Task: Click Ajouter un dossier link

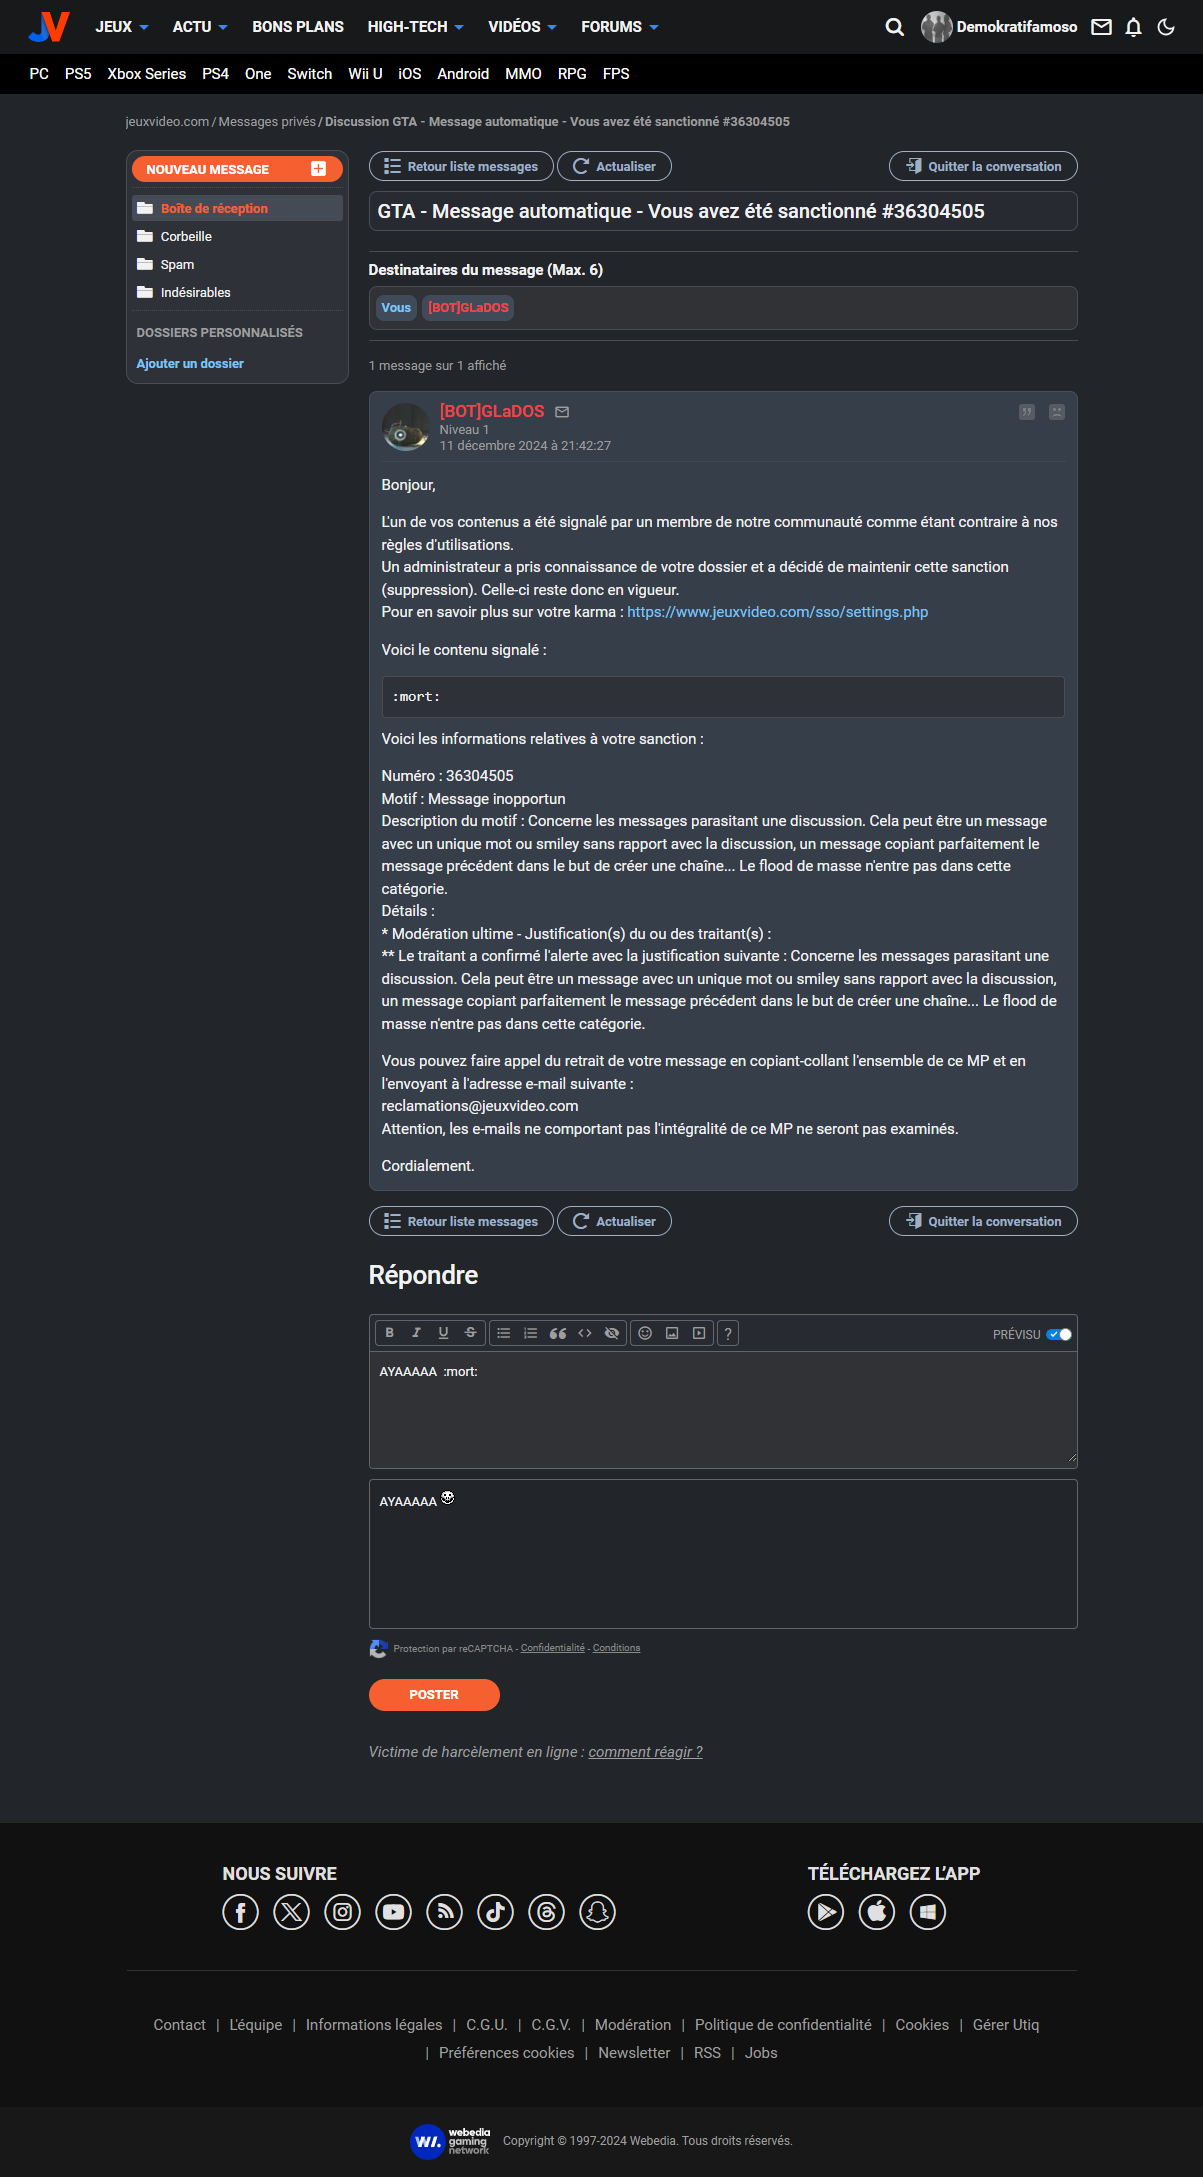Action: pyautogui.click(x=190, y=364)
